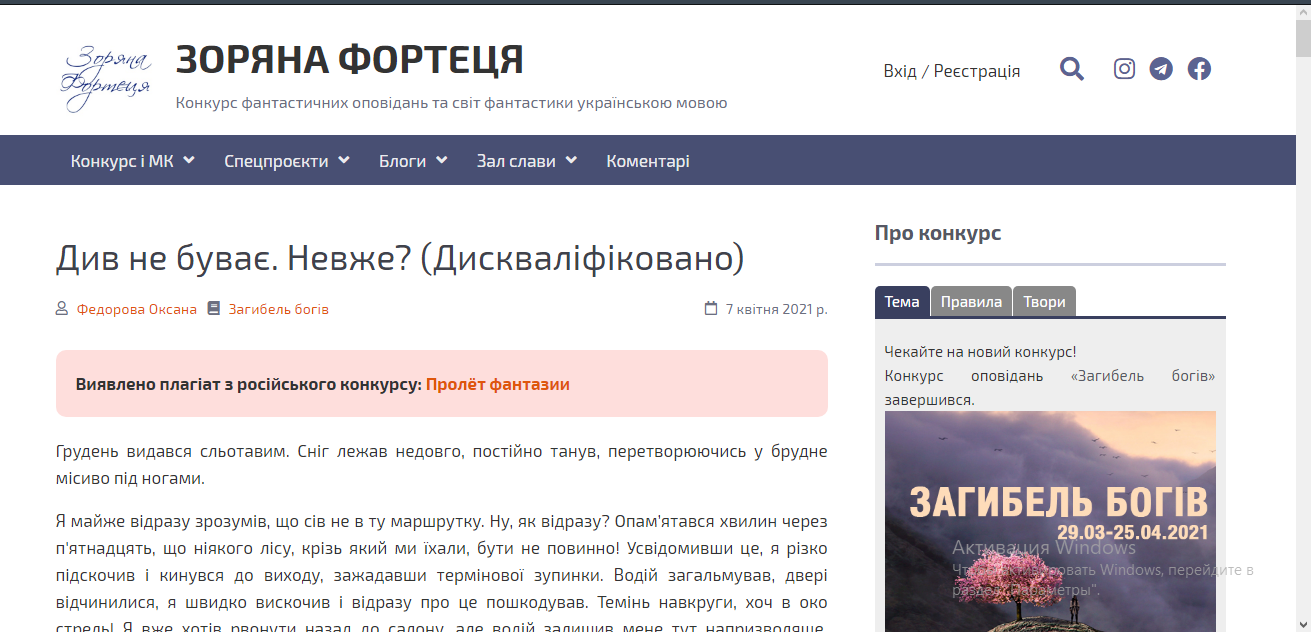Click the Вхід / Реєстрація link
Viewport: 1311px width, 632px height.
[951, 71]
